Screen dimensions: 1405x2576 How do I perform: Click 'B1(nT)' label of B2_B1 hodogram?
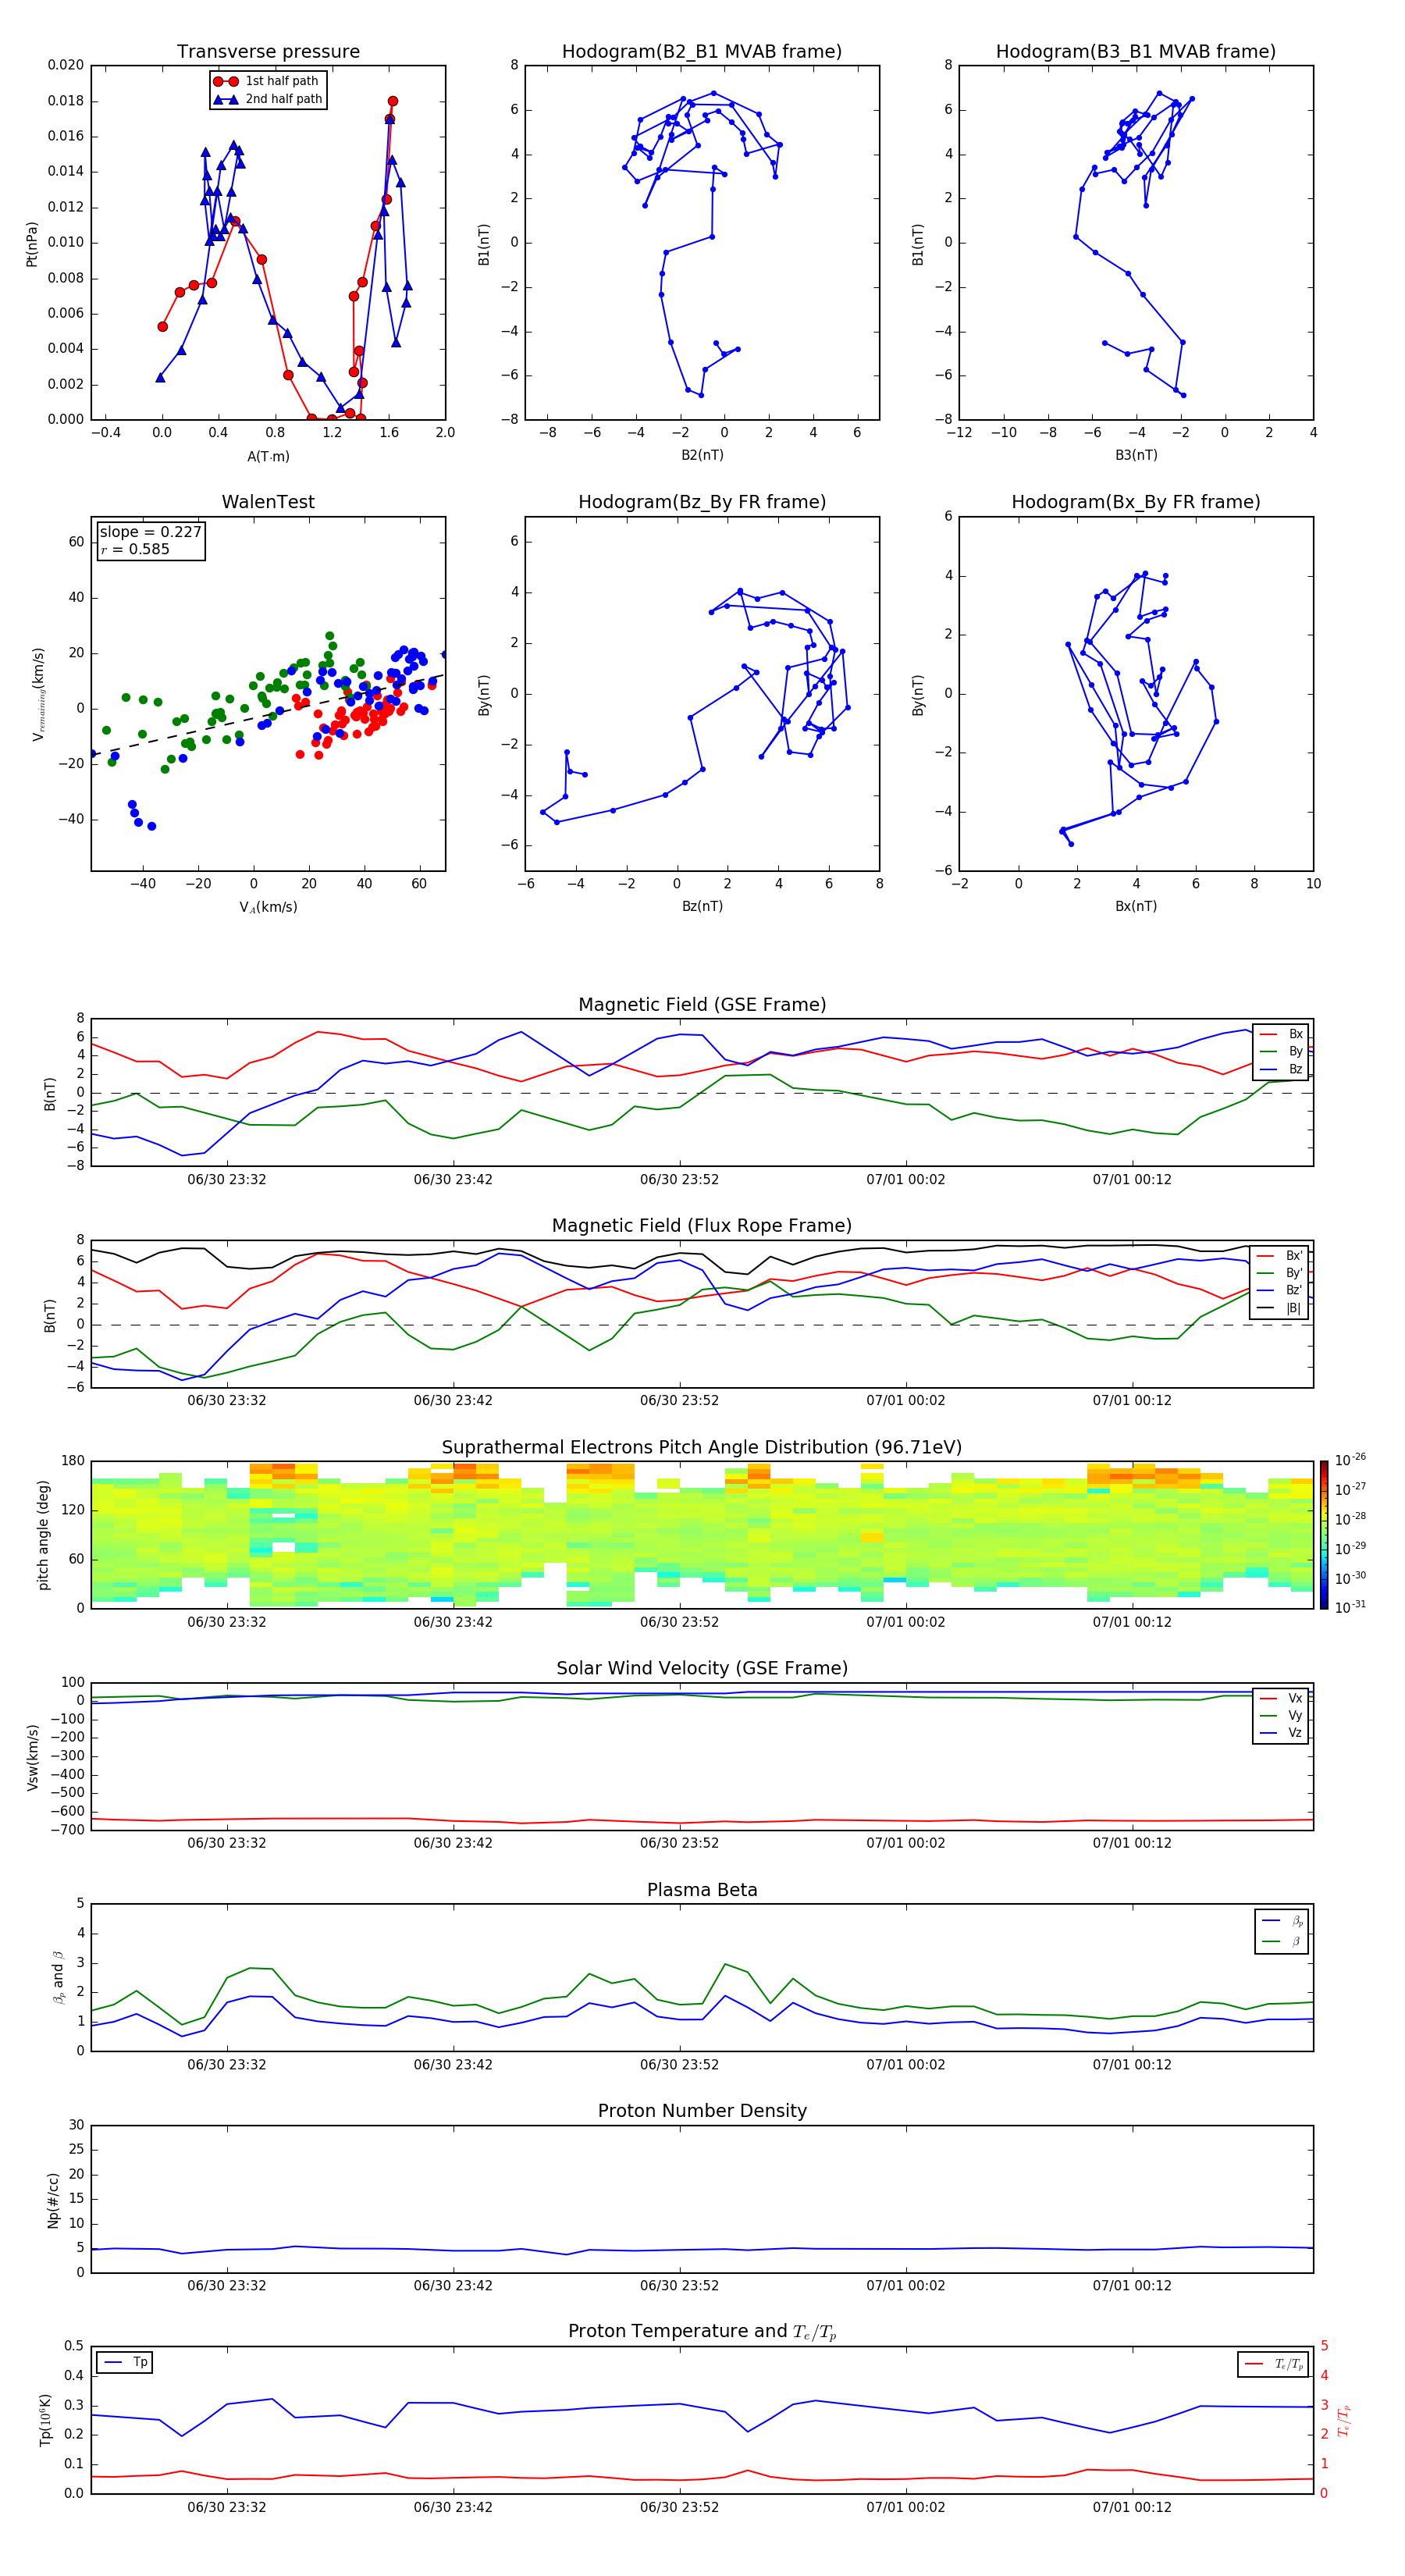pos(483,243)
